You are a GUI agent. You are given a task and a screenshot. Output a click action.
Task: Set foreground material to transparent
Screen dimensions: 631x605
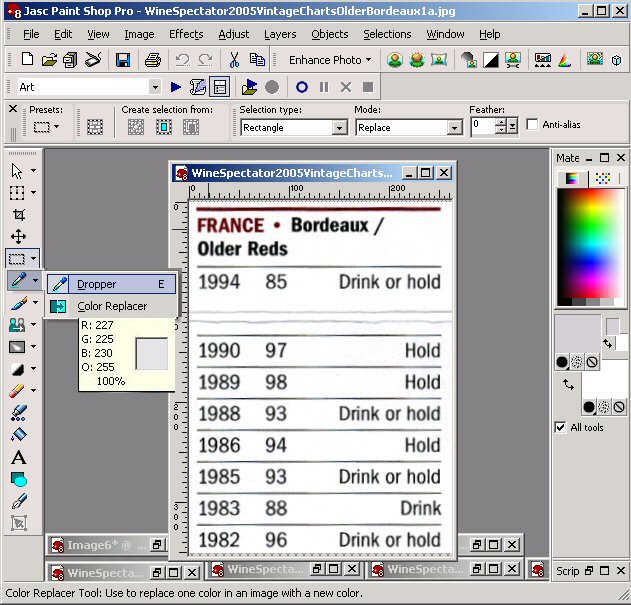tap(593, 361)
